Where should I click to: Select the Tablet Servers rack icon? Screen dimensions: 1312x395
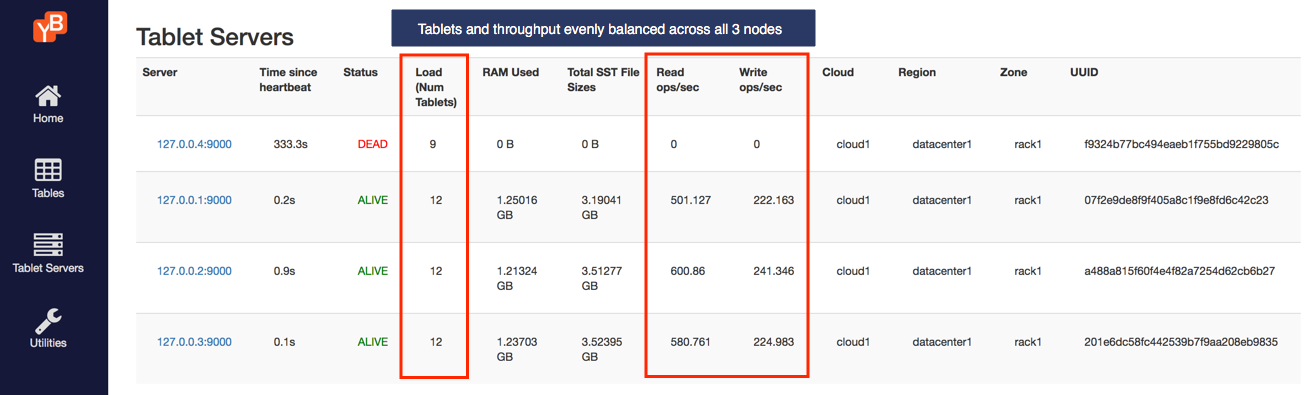(x=48, y=246)
